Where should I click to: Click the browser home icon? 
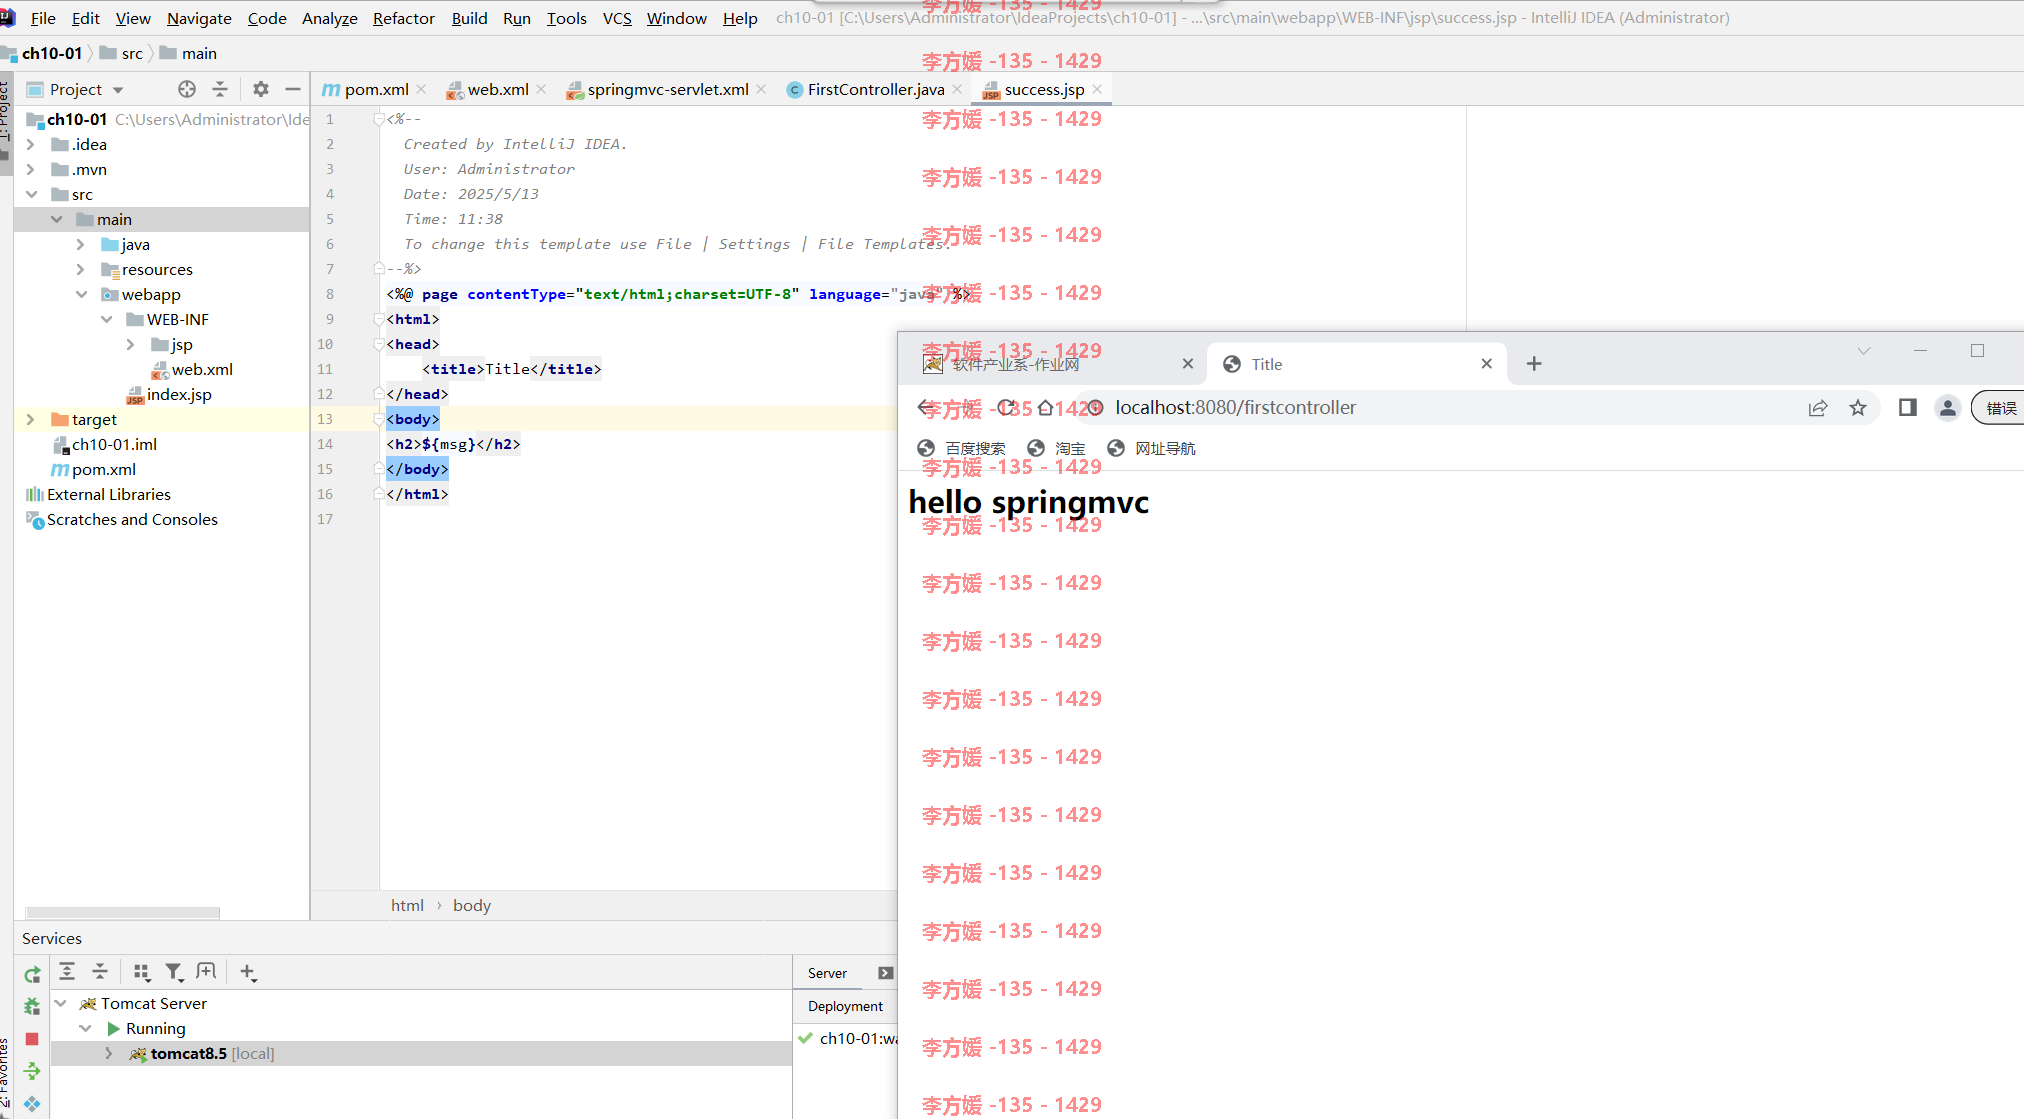click(1045, 407)
